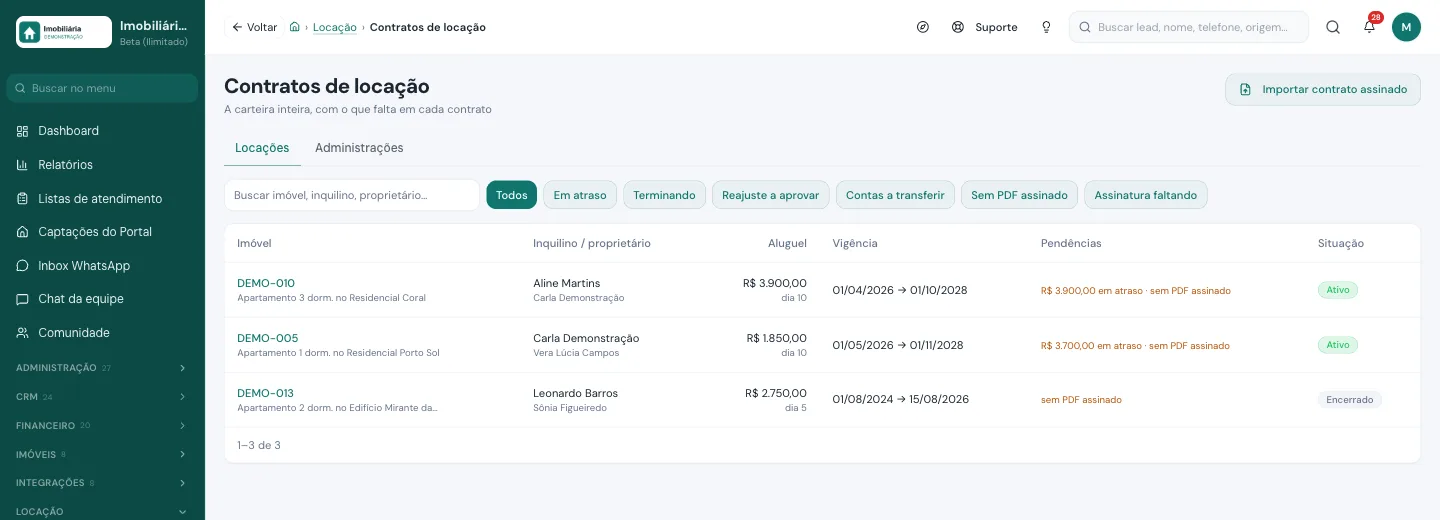
Task: Click Carla Demonstração tenant in DEMO-005 row
Action: point(586,338)
